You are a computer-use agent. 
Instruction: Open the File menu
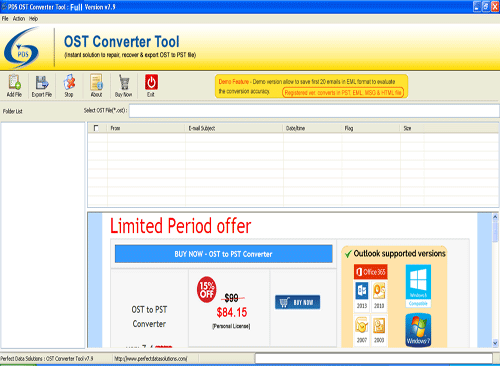coord(5,19)
